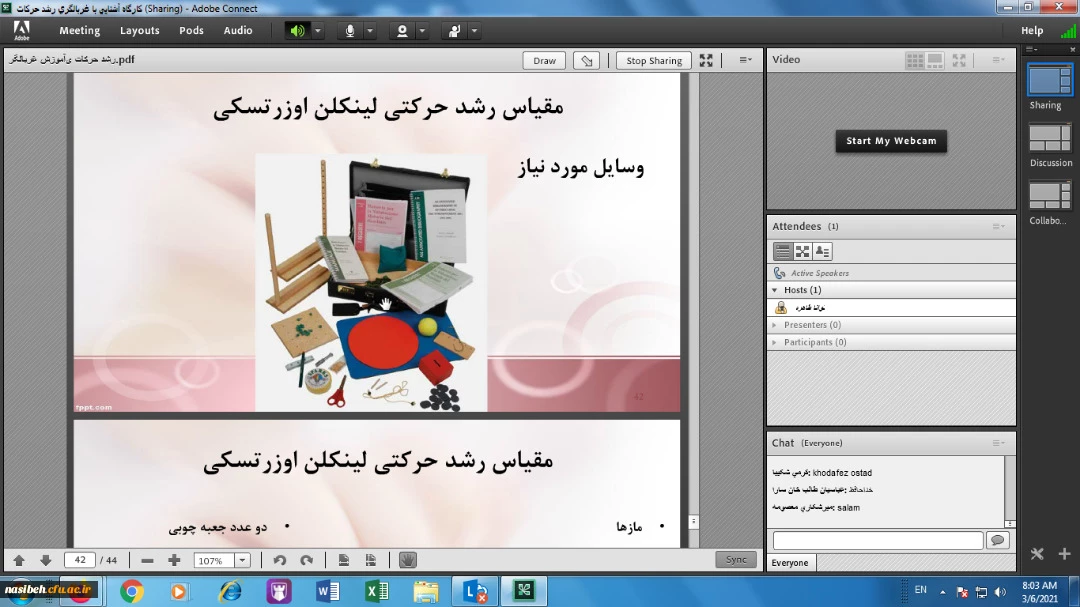The height and width of the screenshot is (607, 1080).
Task: Click the send chat message icon
Action: click(x=997, y=540)
